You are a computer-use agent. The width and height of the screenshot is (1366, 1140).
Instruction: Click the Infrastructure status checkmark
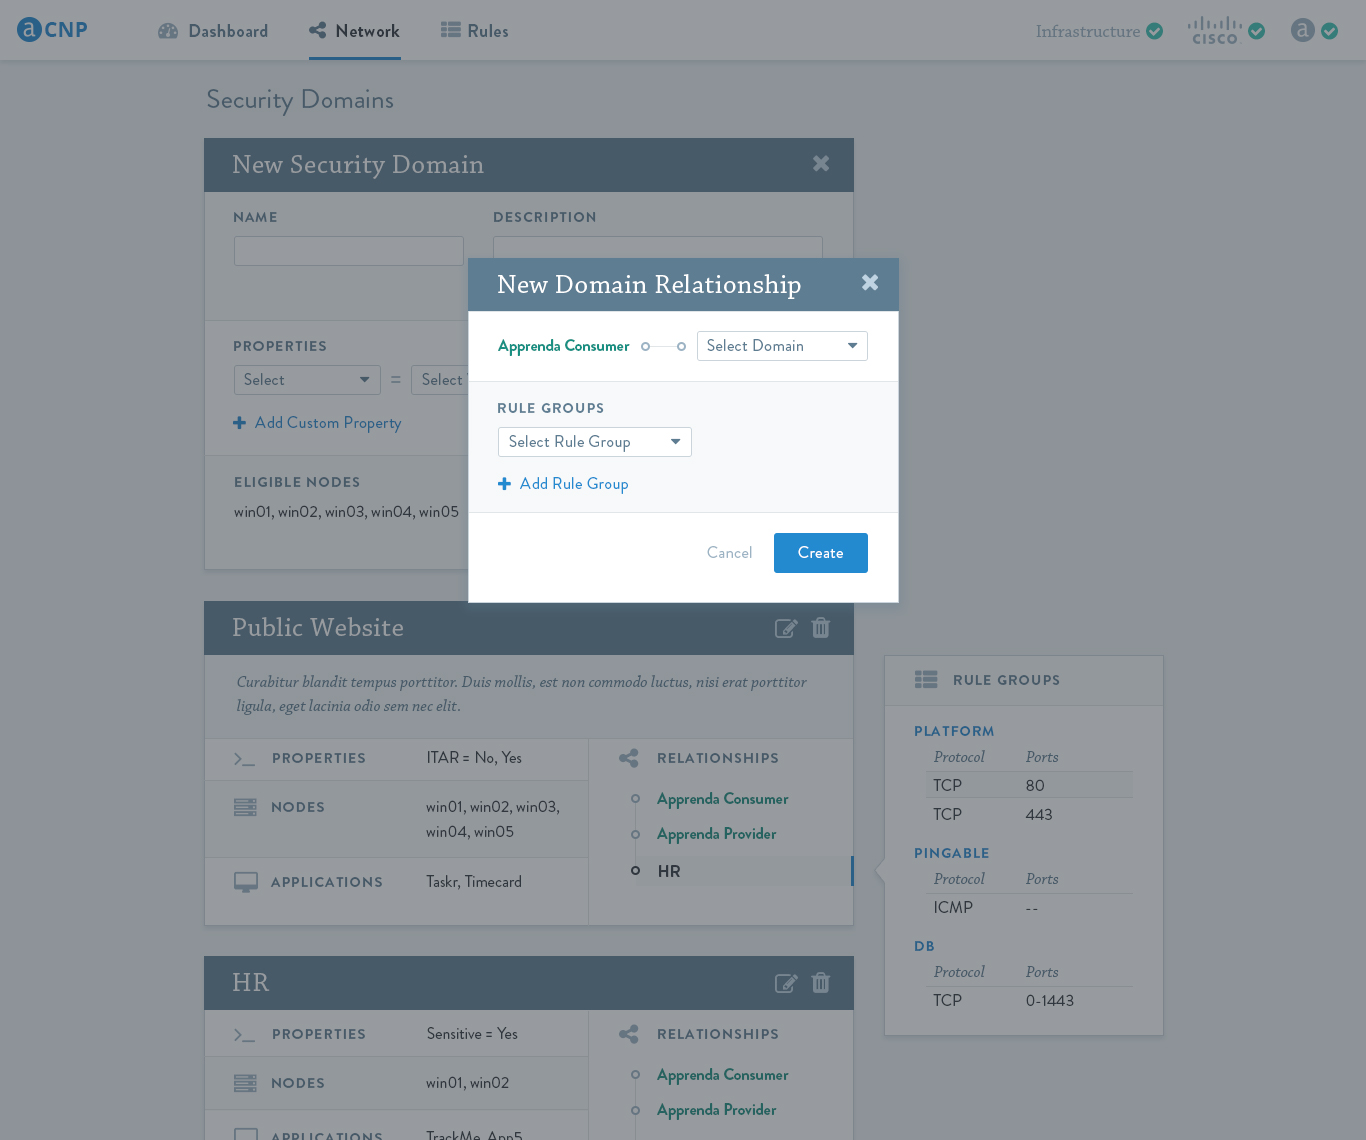[1155, 31]
